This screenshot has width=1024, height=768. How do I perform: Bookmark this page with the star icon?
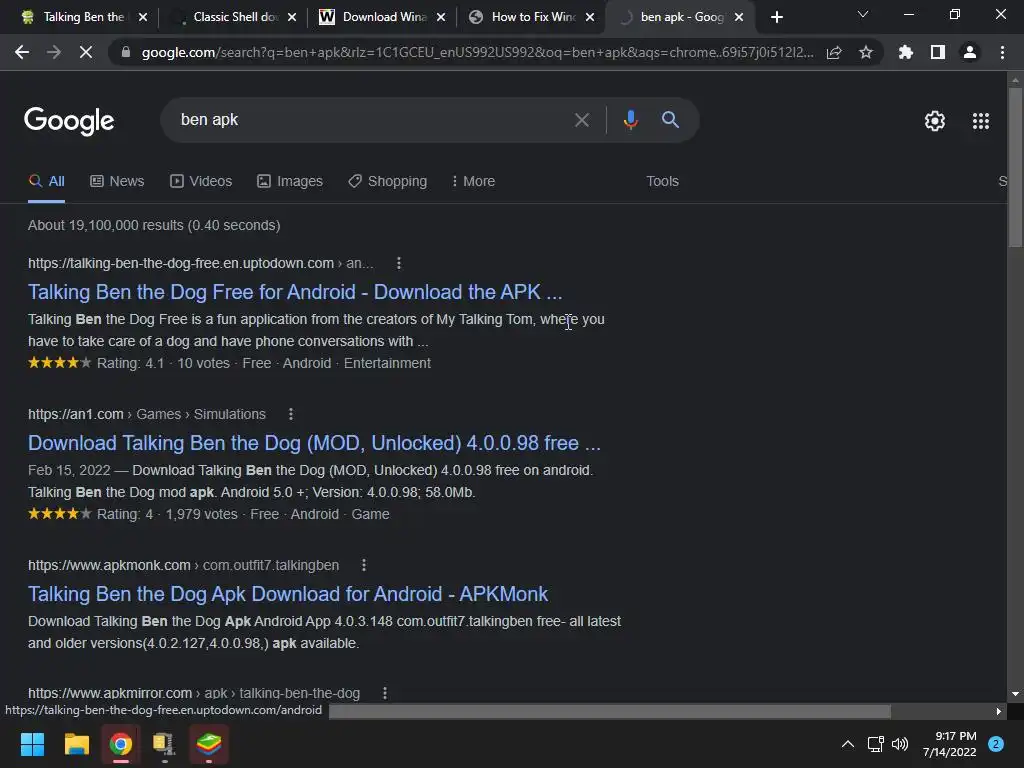pos(865,52)
